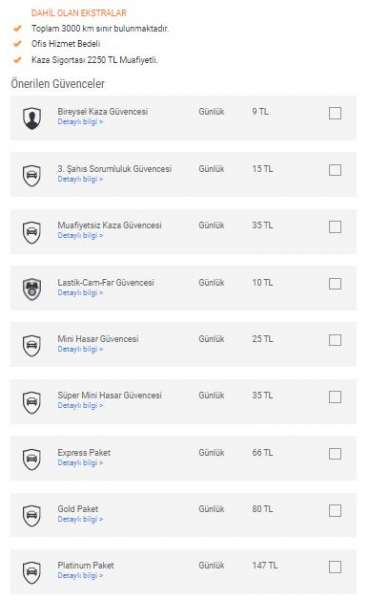Click the Lastik-Cam-Far Güvencesi shield icon
The image size is (369, 600).
(x=32, y=289)
